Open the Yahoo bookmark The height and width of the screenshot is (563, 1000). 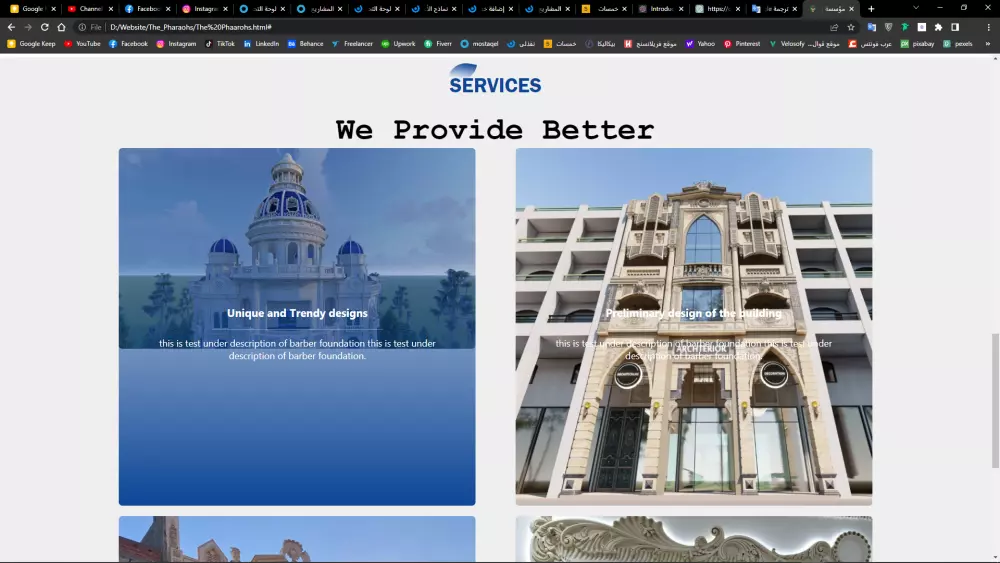(x=700, y=44)
